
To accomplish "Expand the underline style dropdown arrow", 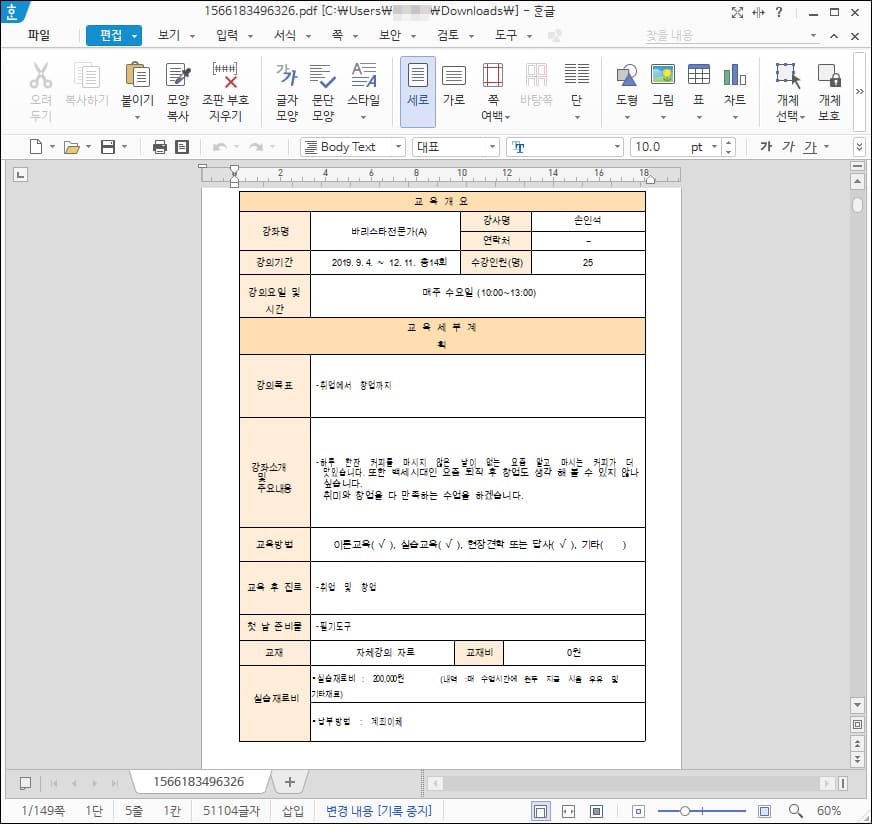I will (826, 147).
